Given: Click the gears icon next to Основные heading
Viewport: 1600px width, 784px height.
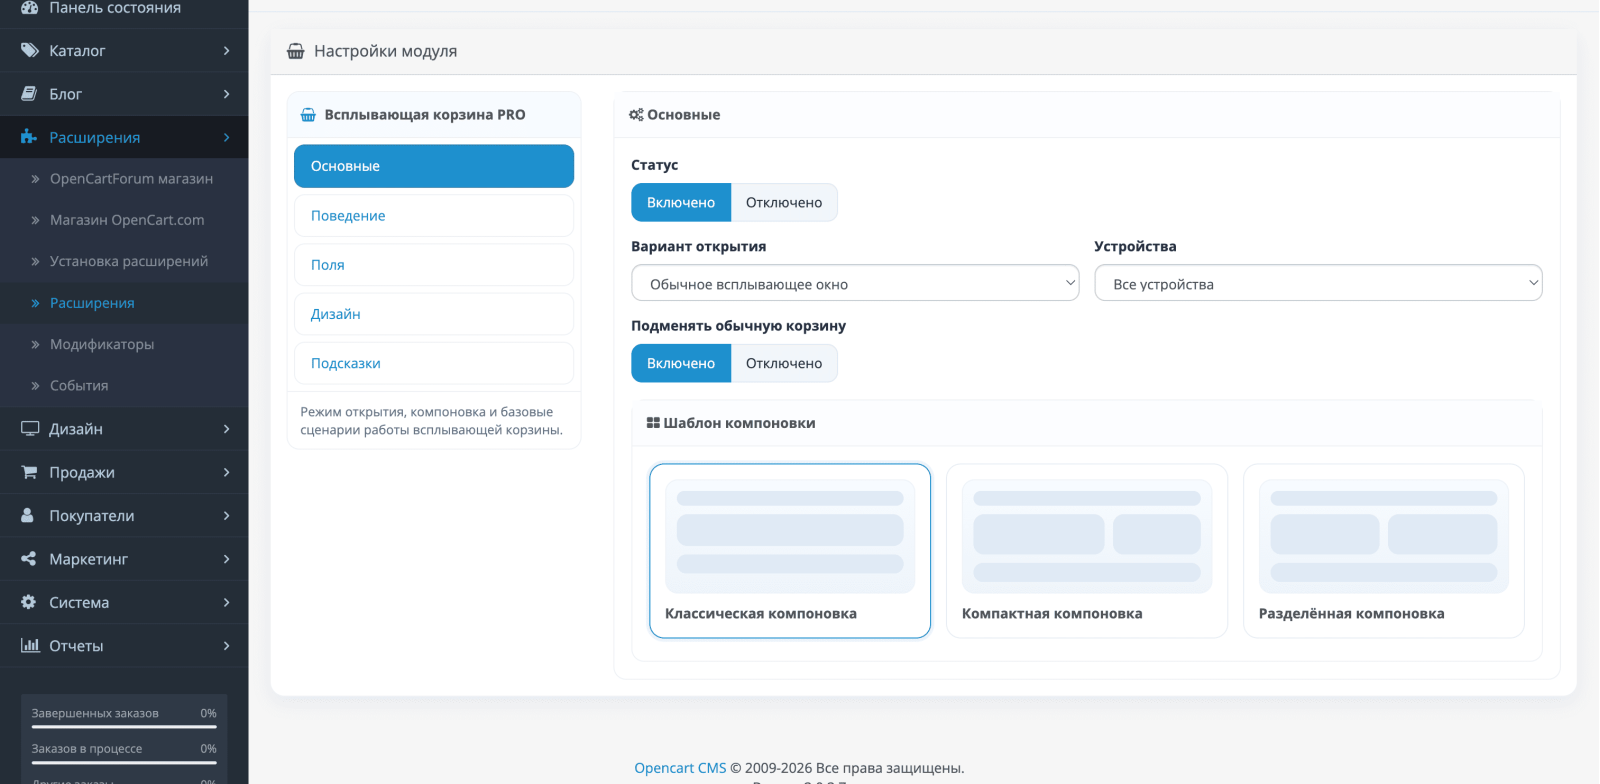Looking at the screenshot, I should point(636,115).
